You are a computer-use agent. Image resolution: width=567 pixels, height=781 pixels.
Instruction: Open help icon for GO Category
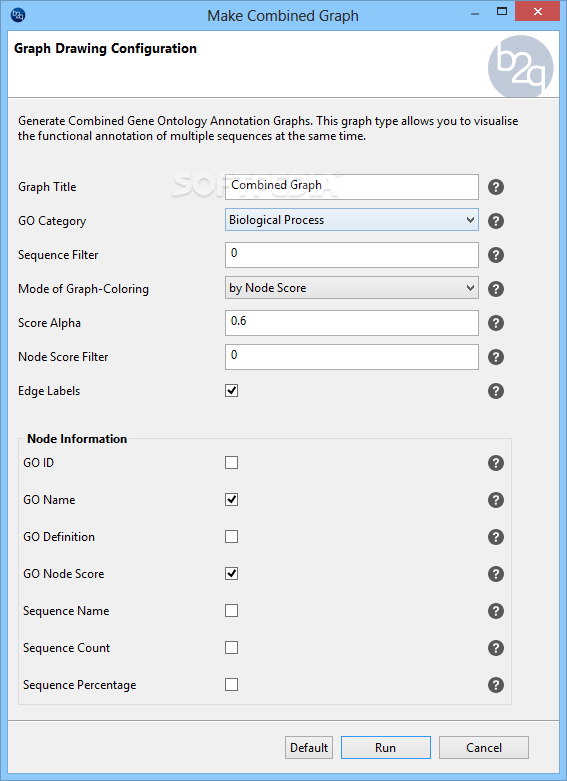point(496,221)
